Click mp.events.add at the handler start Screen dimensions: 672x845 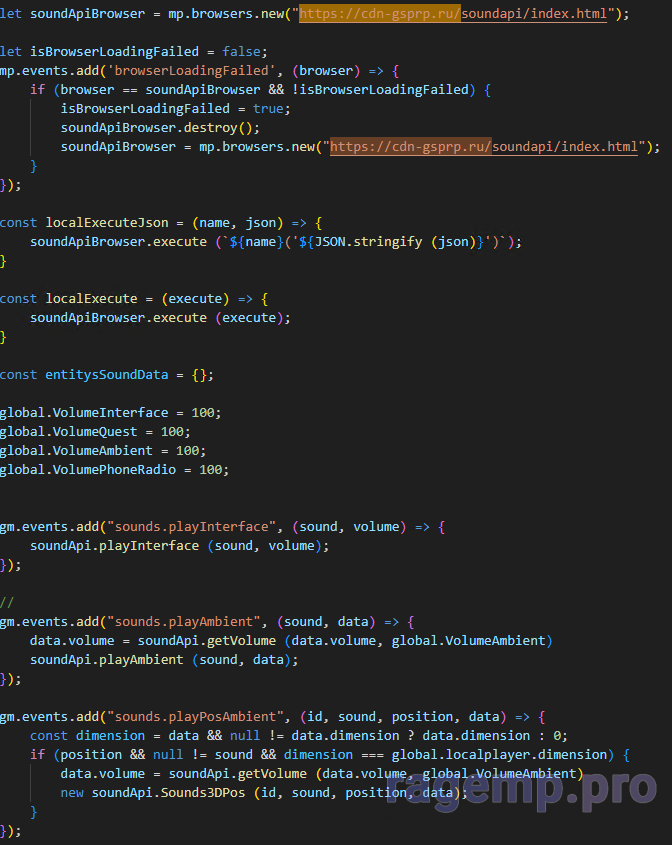click(49, 71)
